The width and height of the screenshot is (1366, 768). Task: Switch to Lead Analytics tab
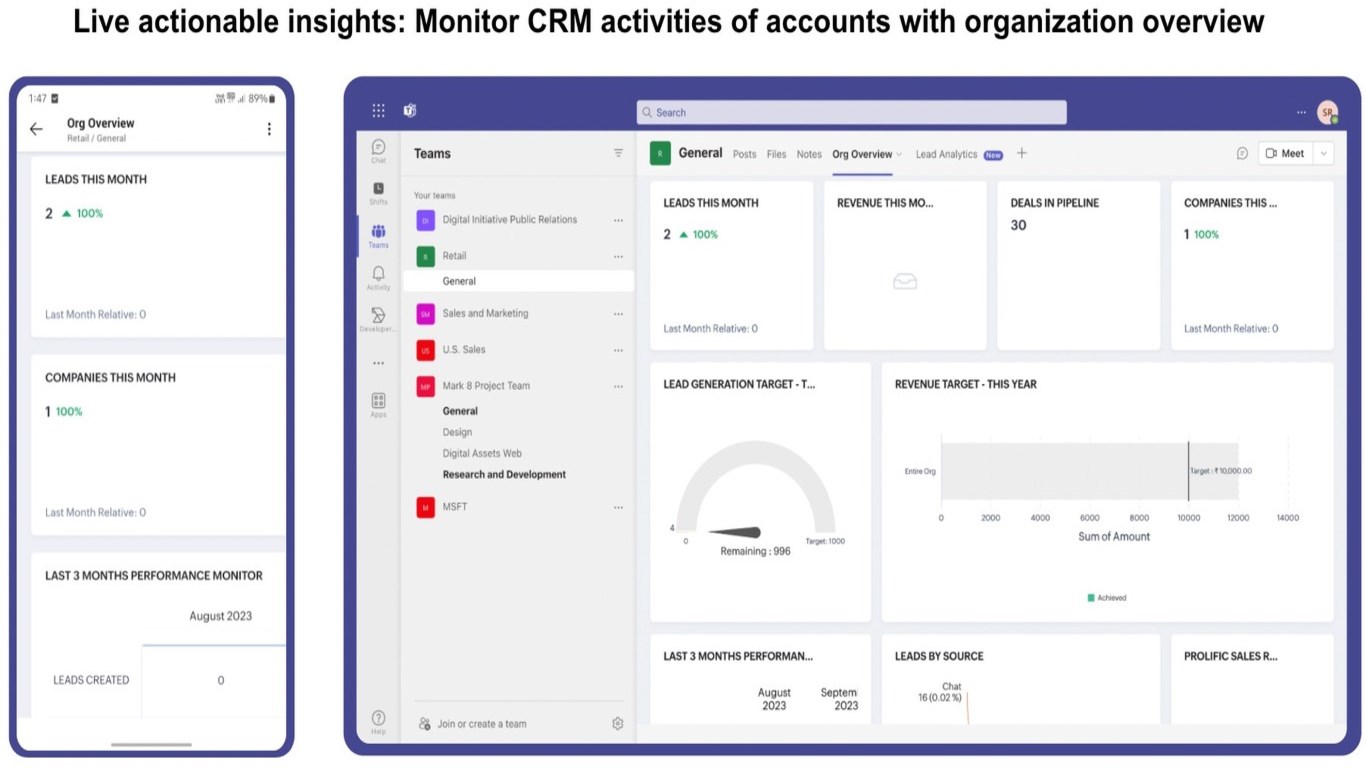pyautogui.click(x=946, y=154)
